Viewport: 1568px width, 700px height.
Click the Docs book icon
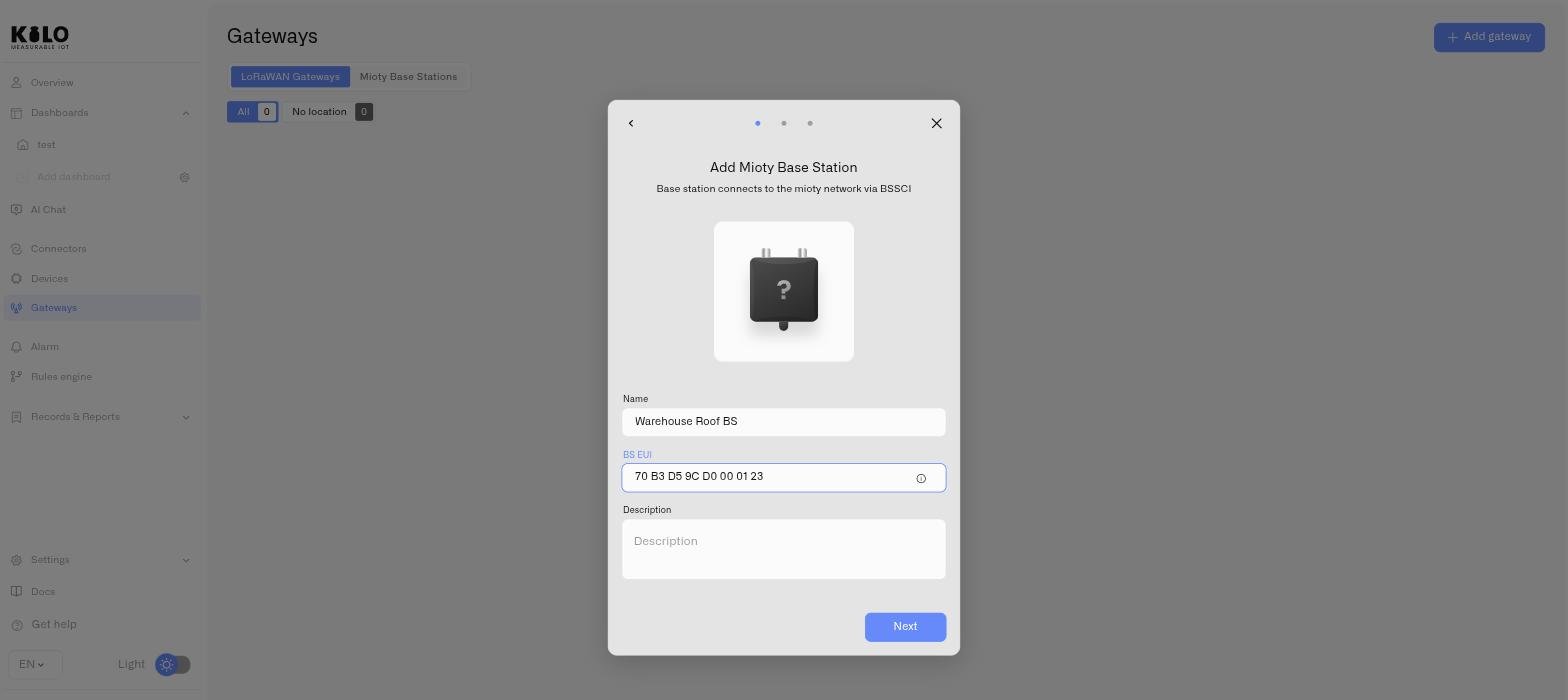16,592
